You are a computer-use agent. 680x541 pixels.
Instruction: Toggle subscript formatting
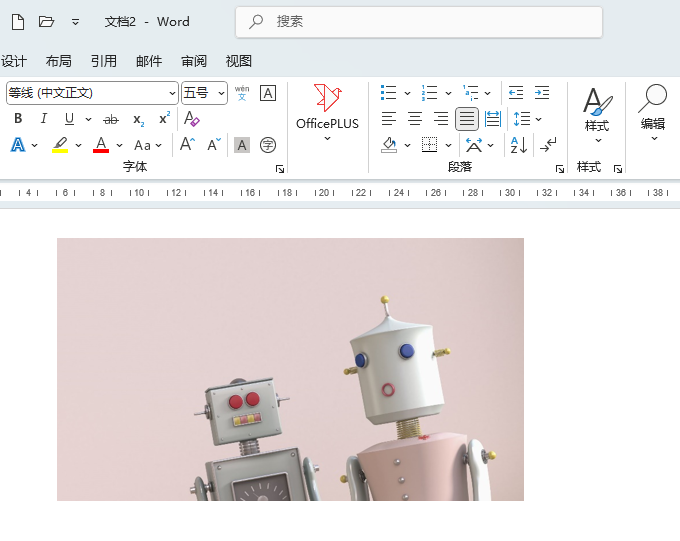(138, 119)
